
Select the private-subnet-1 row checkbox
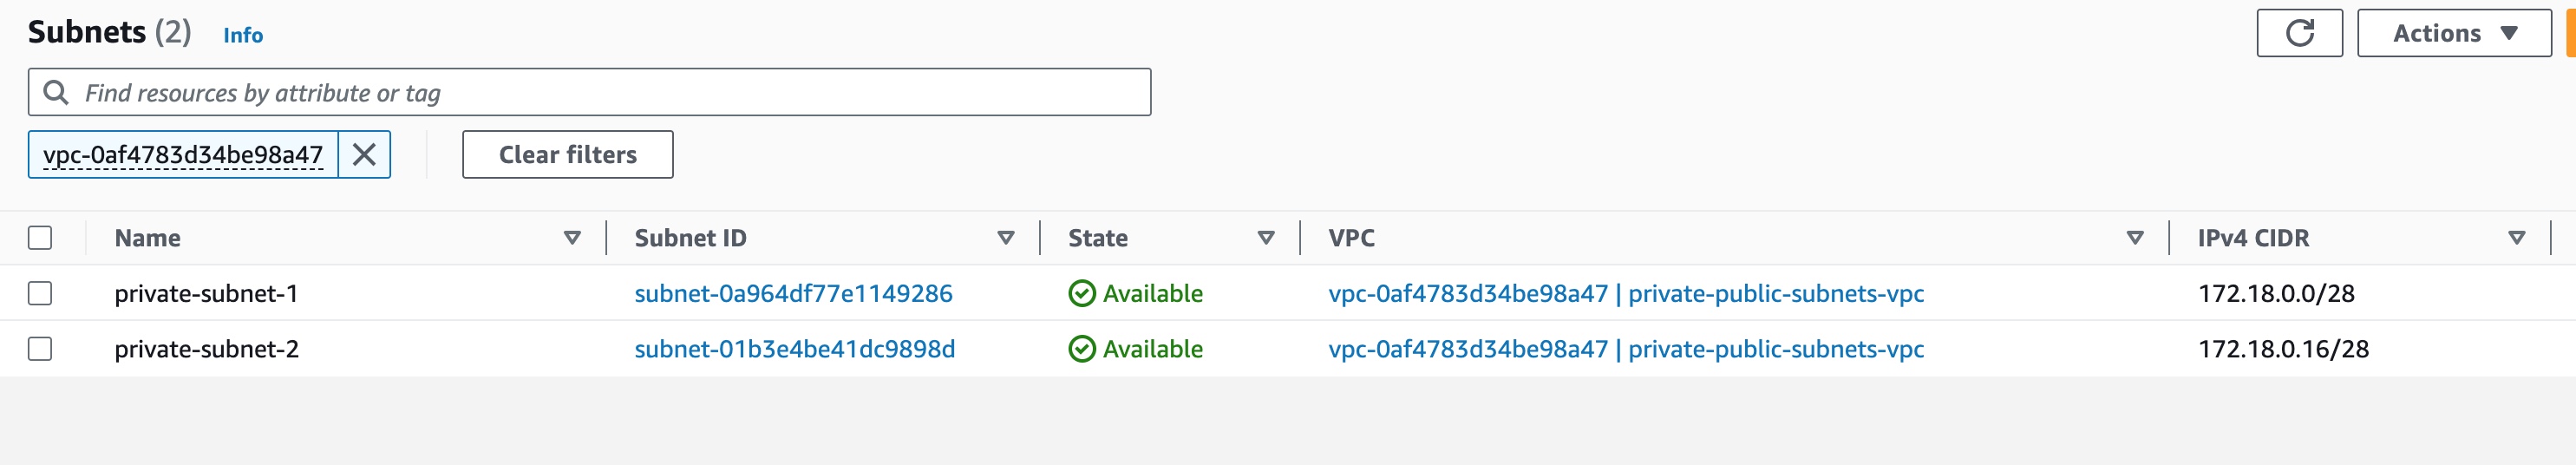coord(40,293)
